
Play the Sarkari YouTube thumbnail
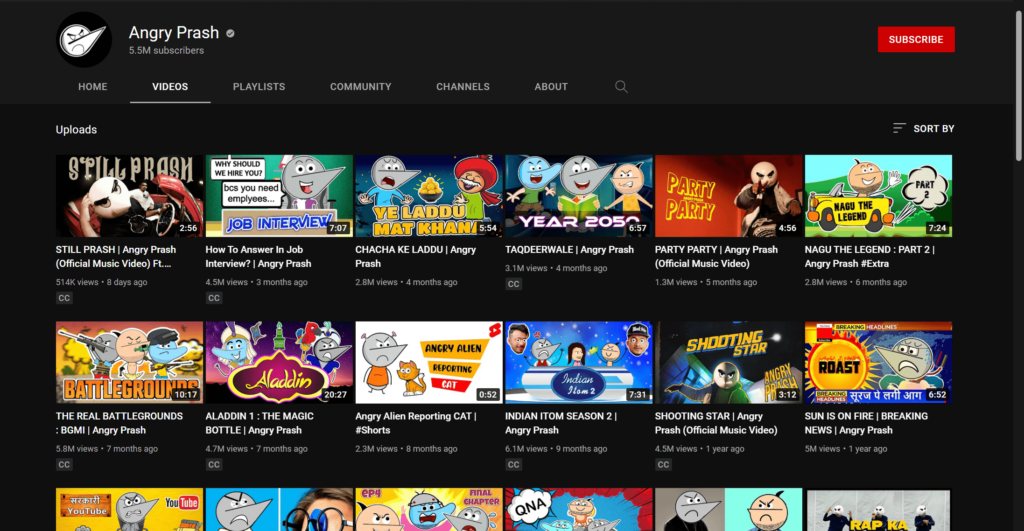tap(129, 509)
